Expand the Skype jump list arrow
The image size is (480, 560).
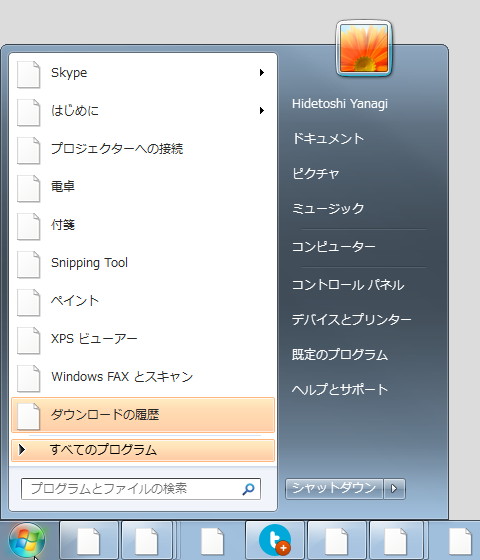(x=262, y=73)
